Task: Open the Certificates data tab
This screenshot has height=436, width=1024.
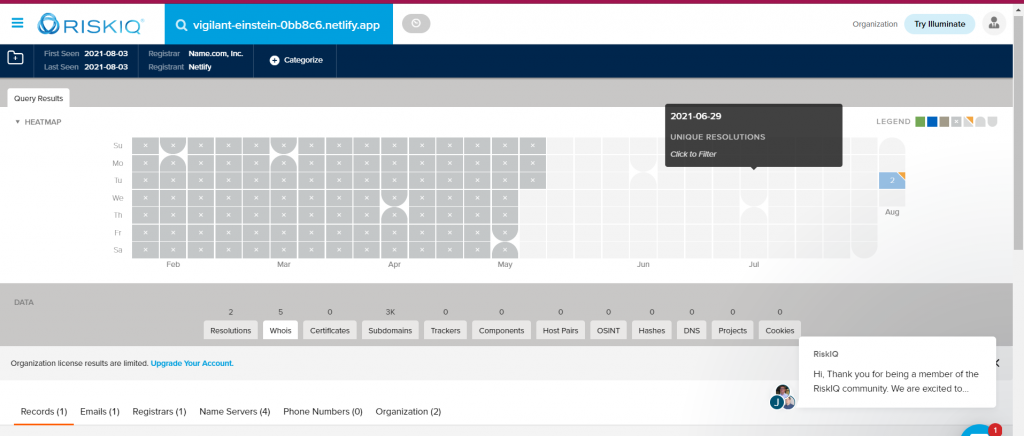Action: [x=330, y=330]
